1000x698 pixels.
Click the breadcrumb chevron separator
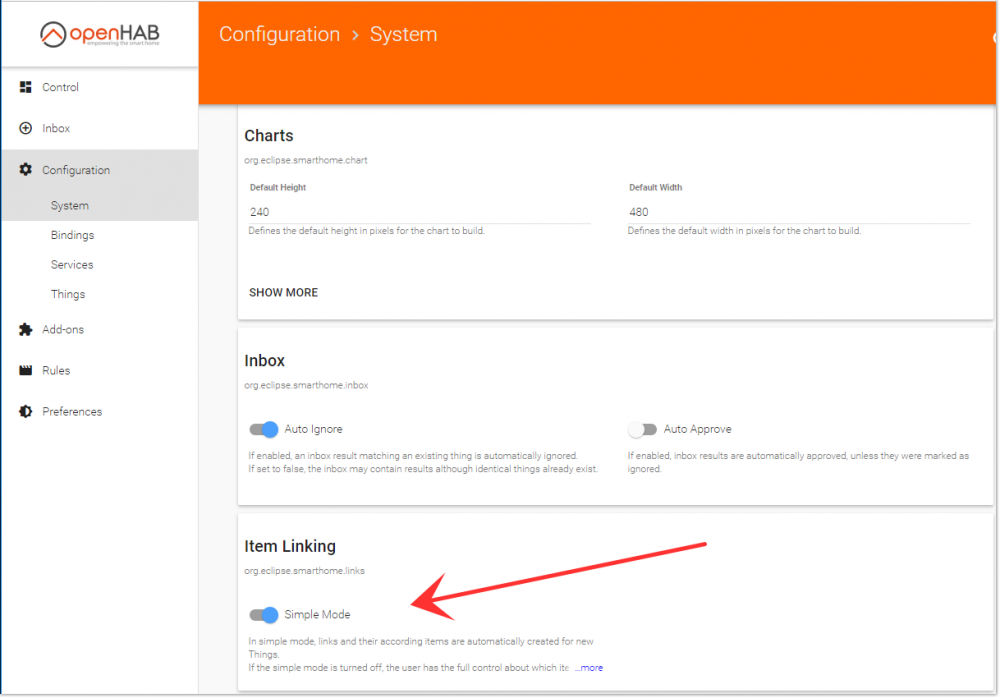(355, 35)
